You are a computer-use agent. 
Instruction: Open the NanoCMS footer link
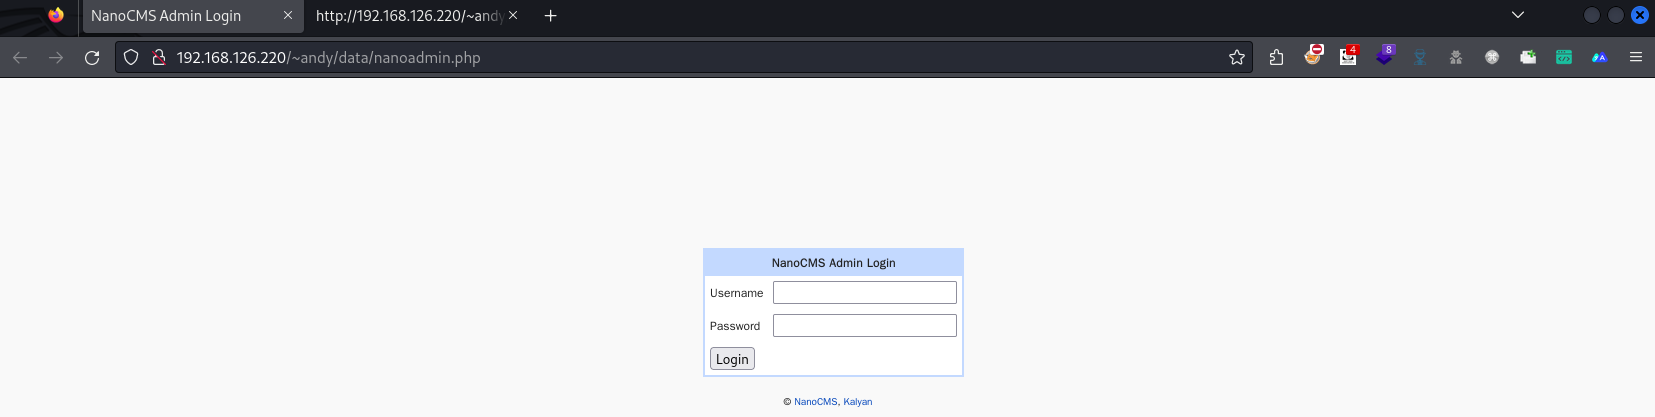click(x=815, y=402)
